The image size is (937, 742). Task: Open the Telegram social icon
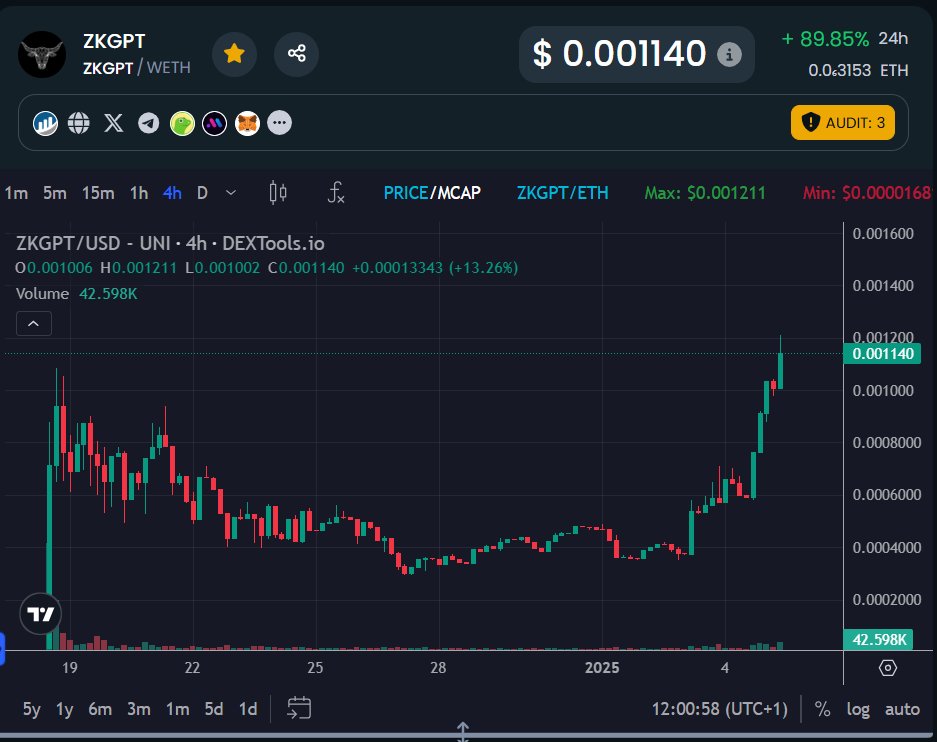click(x=149, y=124)
